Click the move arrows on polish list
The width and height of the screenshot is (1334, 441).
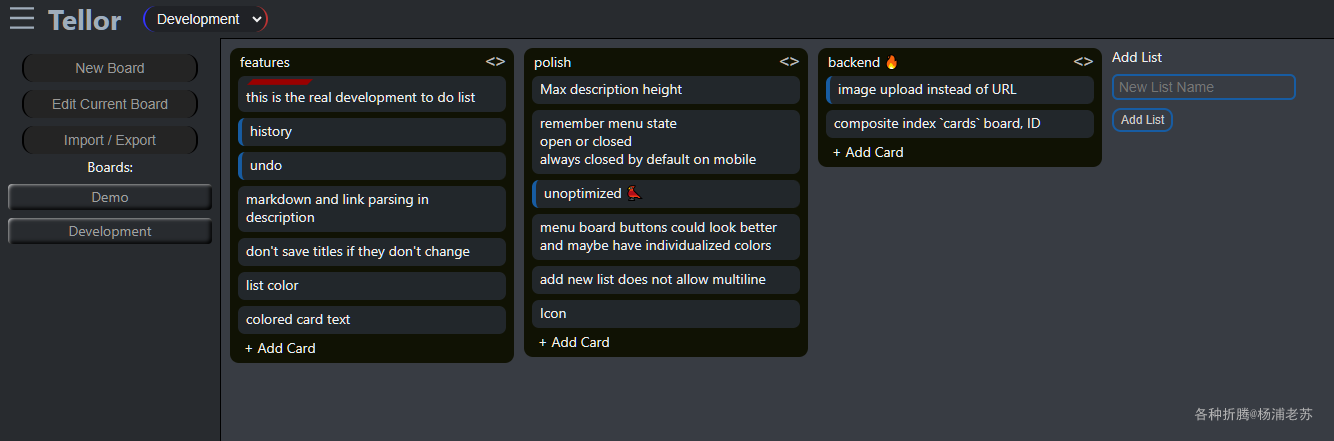click(789, 62)
